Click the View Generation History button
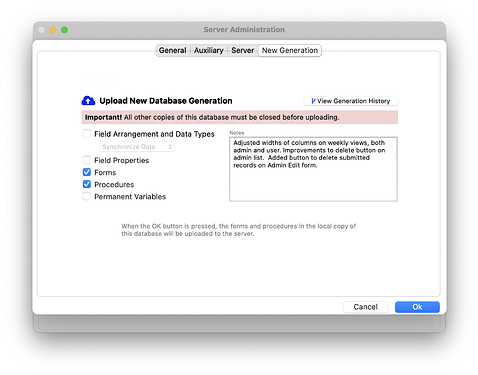Image resolution: width=478 pixels, height=375 pixels. point(351,101)
